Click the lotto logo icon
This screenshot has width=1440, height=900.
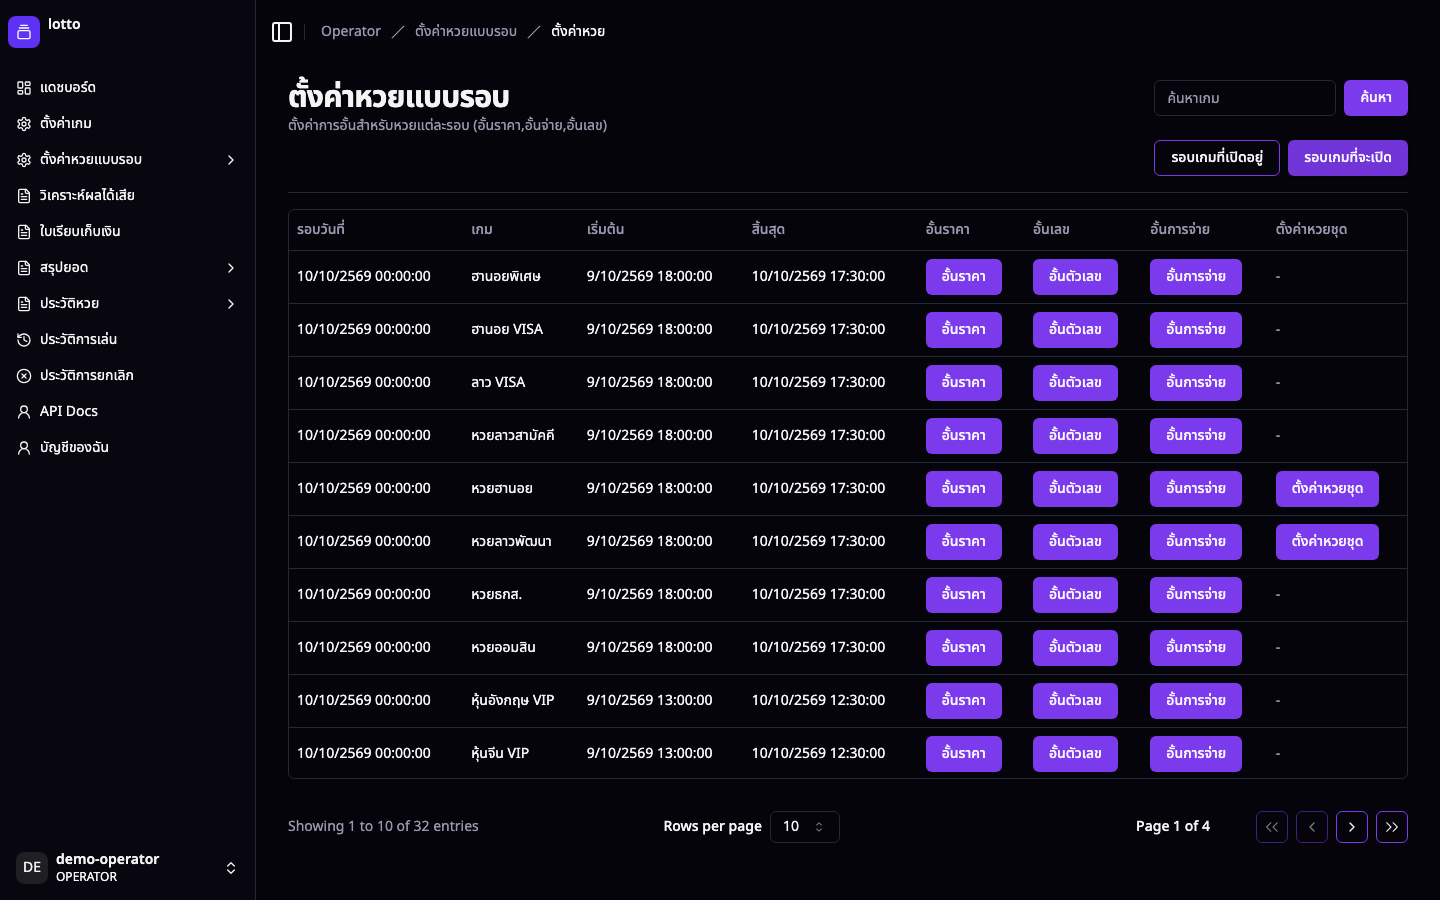pyautogui.click(x=24, y=32)
